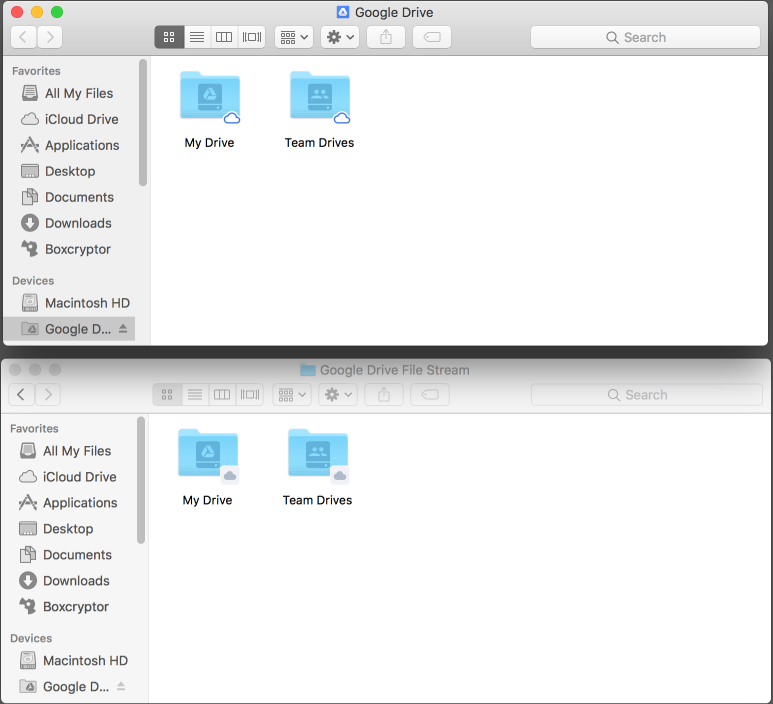
Task: Switch to list view in File Stream window
Action: click(195, 394)
